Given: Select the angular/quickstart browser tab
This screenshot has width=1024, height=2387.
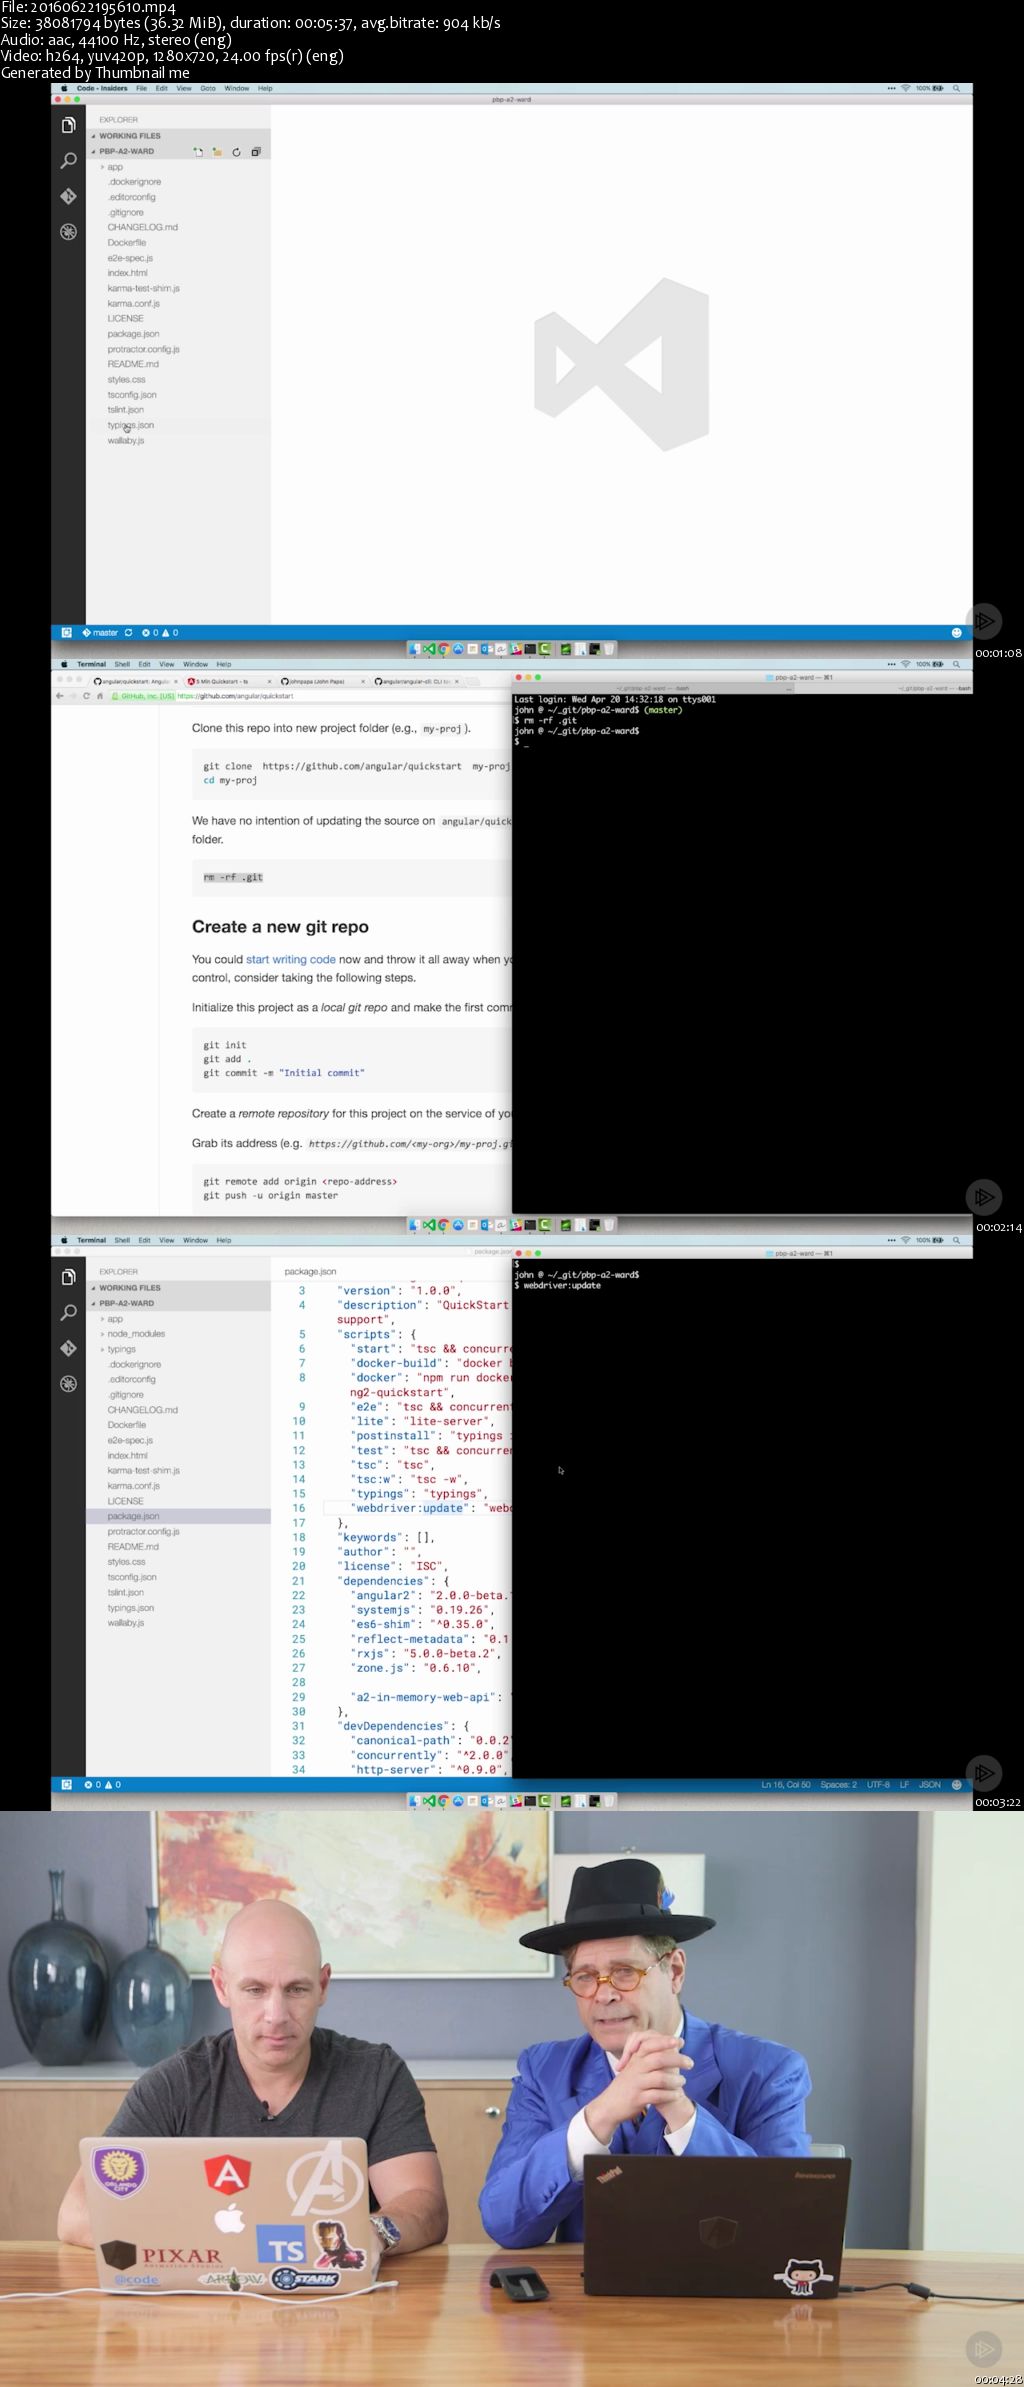Looking at the screenshot, I should coord(132,681).
